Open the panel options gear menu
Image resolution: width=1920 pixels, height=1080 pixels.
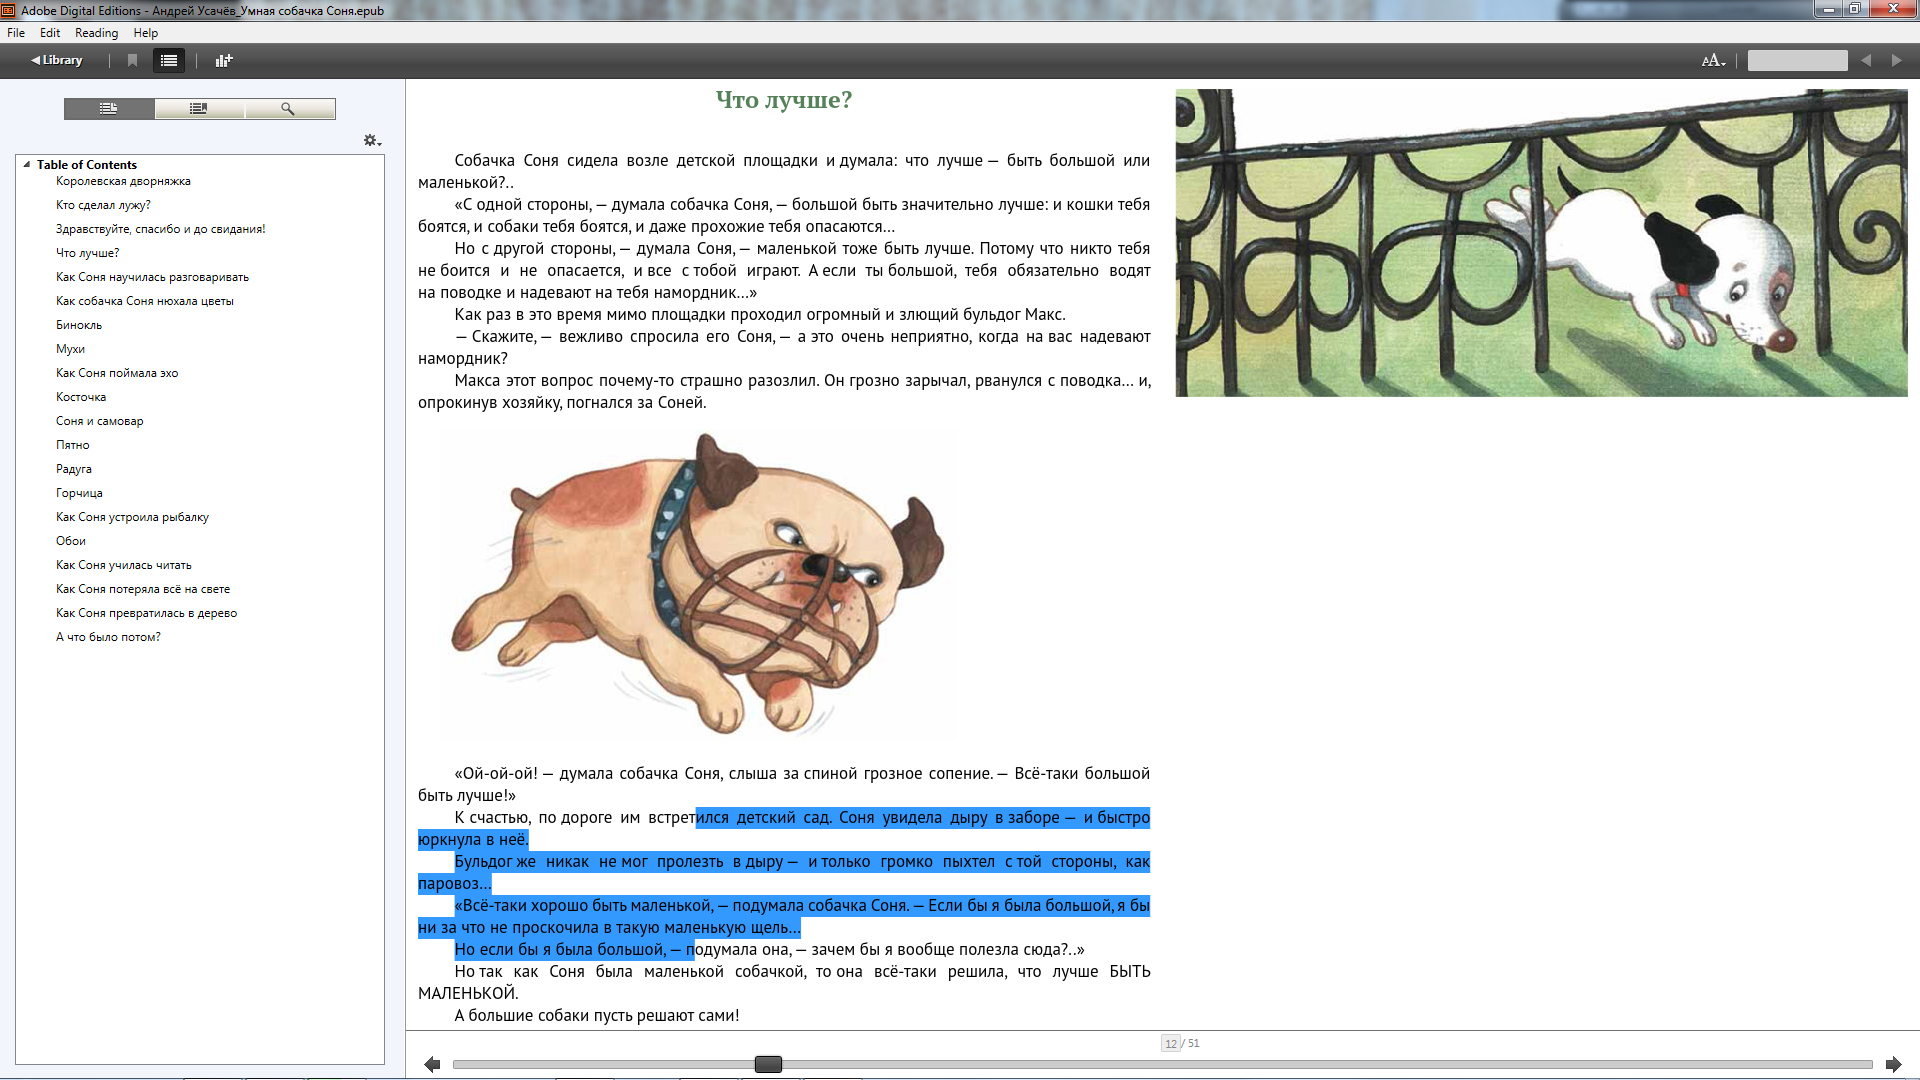(372, 141)
